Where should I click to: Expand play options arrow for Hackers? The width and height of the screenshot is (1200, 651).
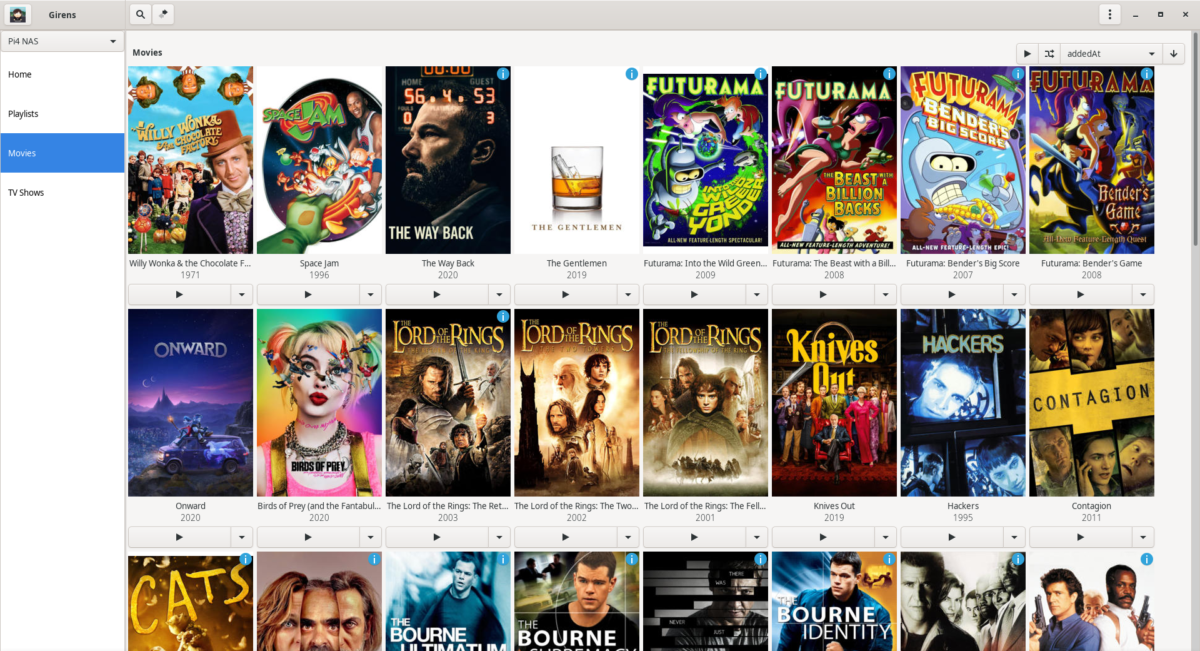(1014, 537)
